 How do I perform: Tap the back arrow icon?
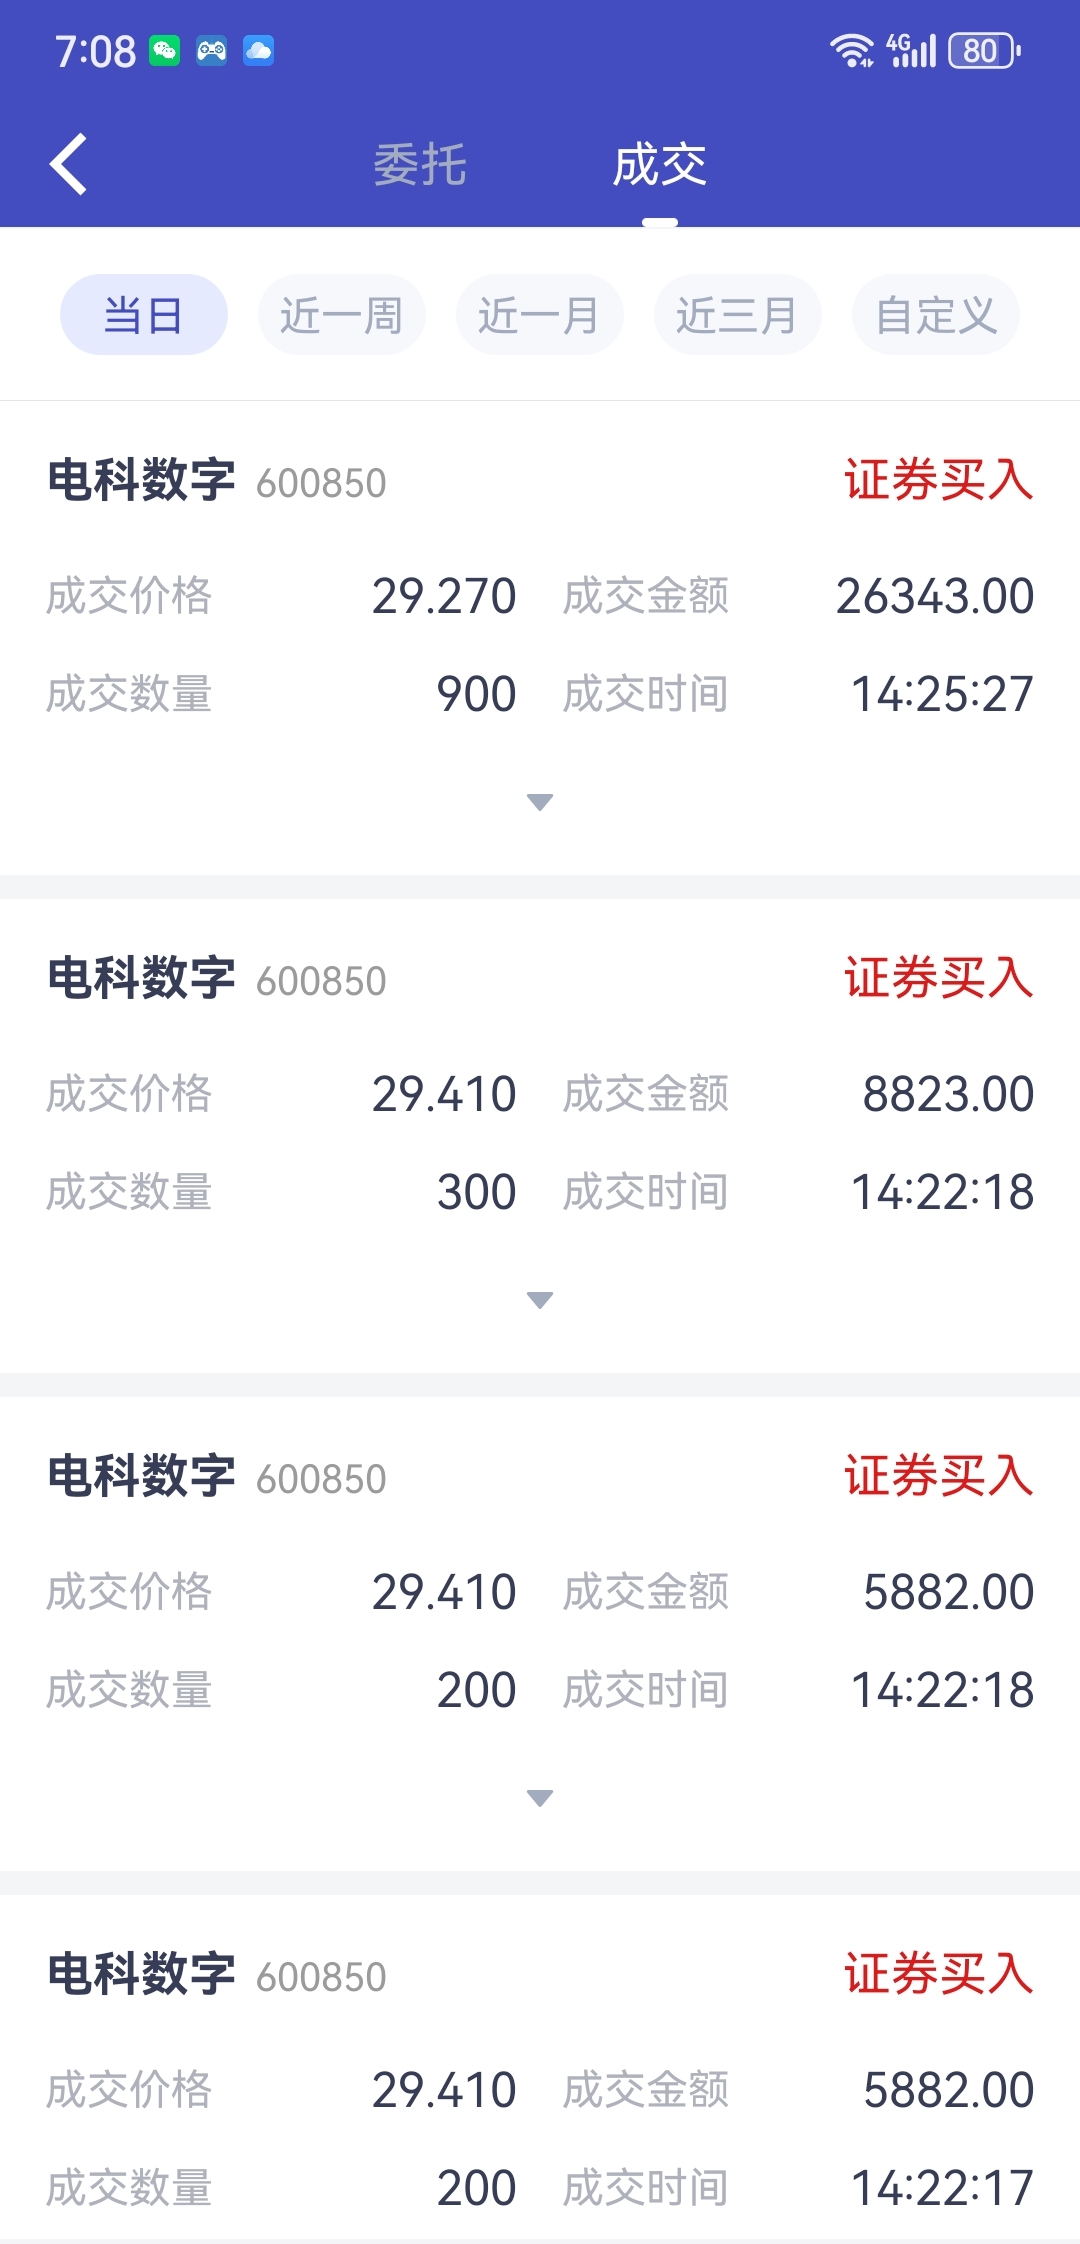pos(69,164)
